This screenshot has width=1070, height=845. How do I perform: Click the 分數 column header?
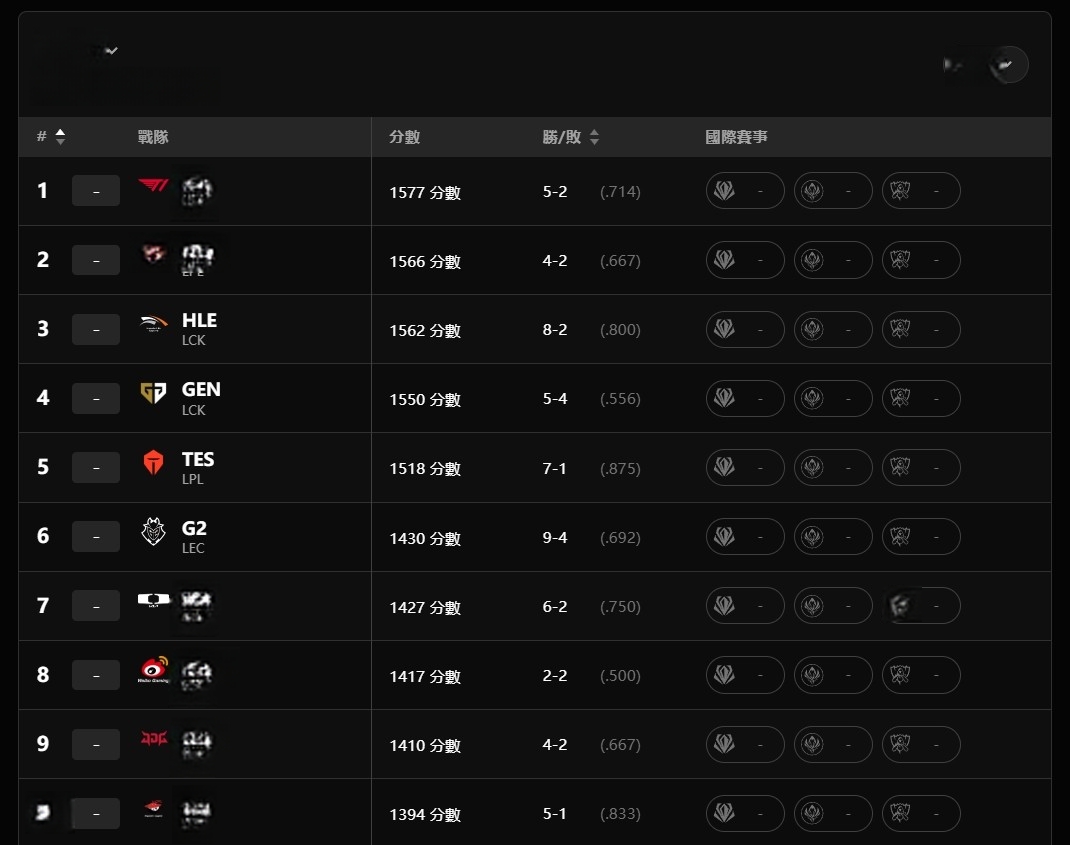(405, 137)
